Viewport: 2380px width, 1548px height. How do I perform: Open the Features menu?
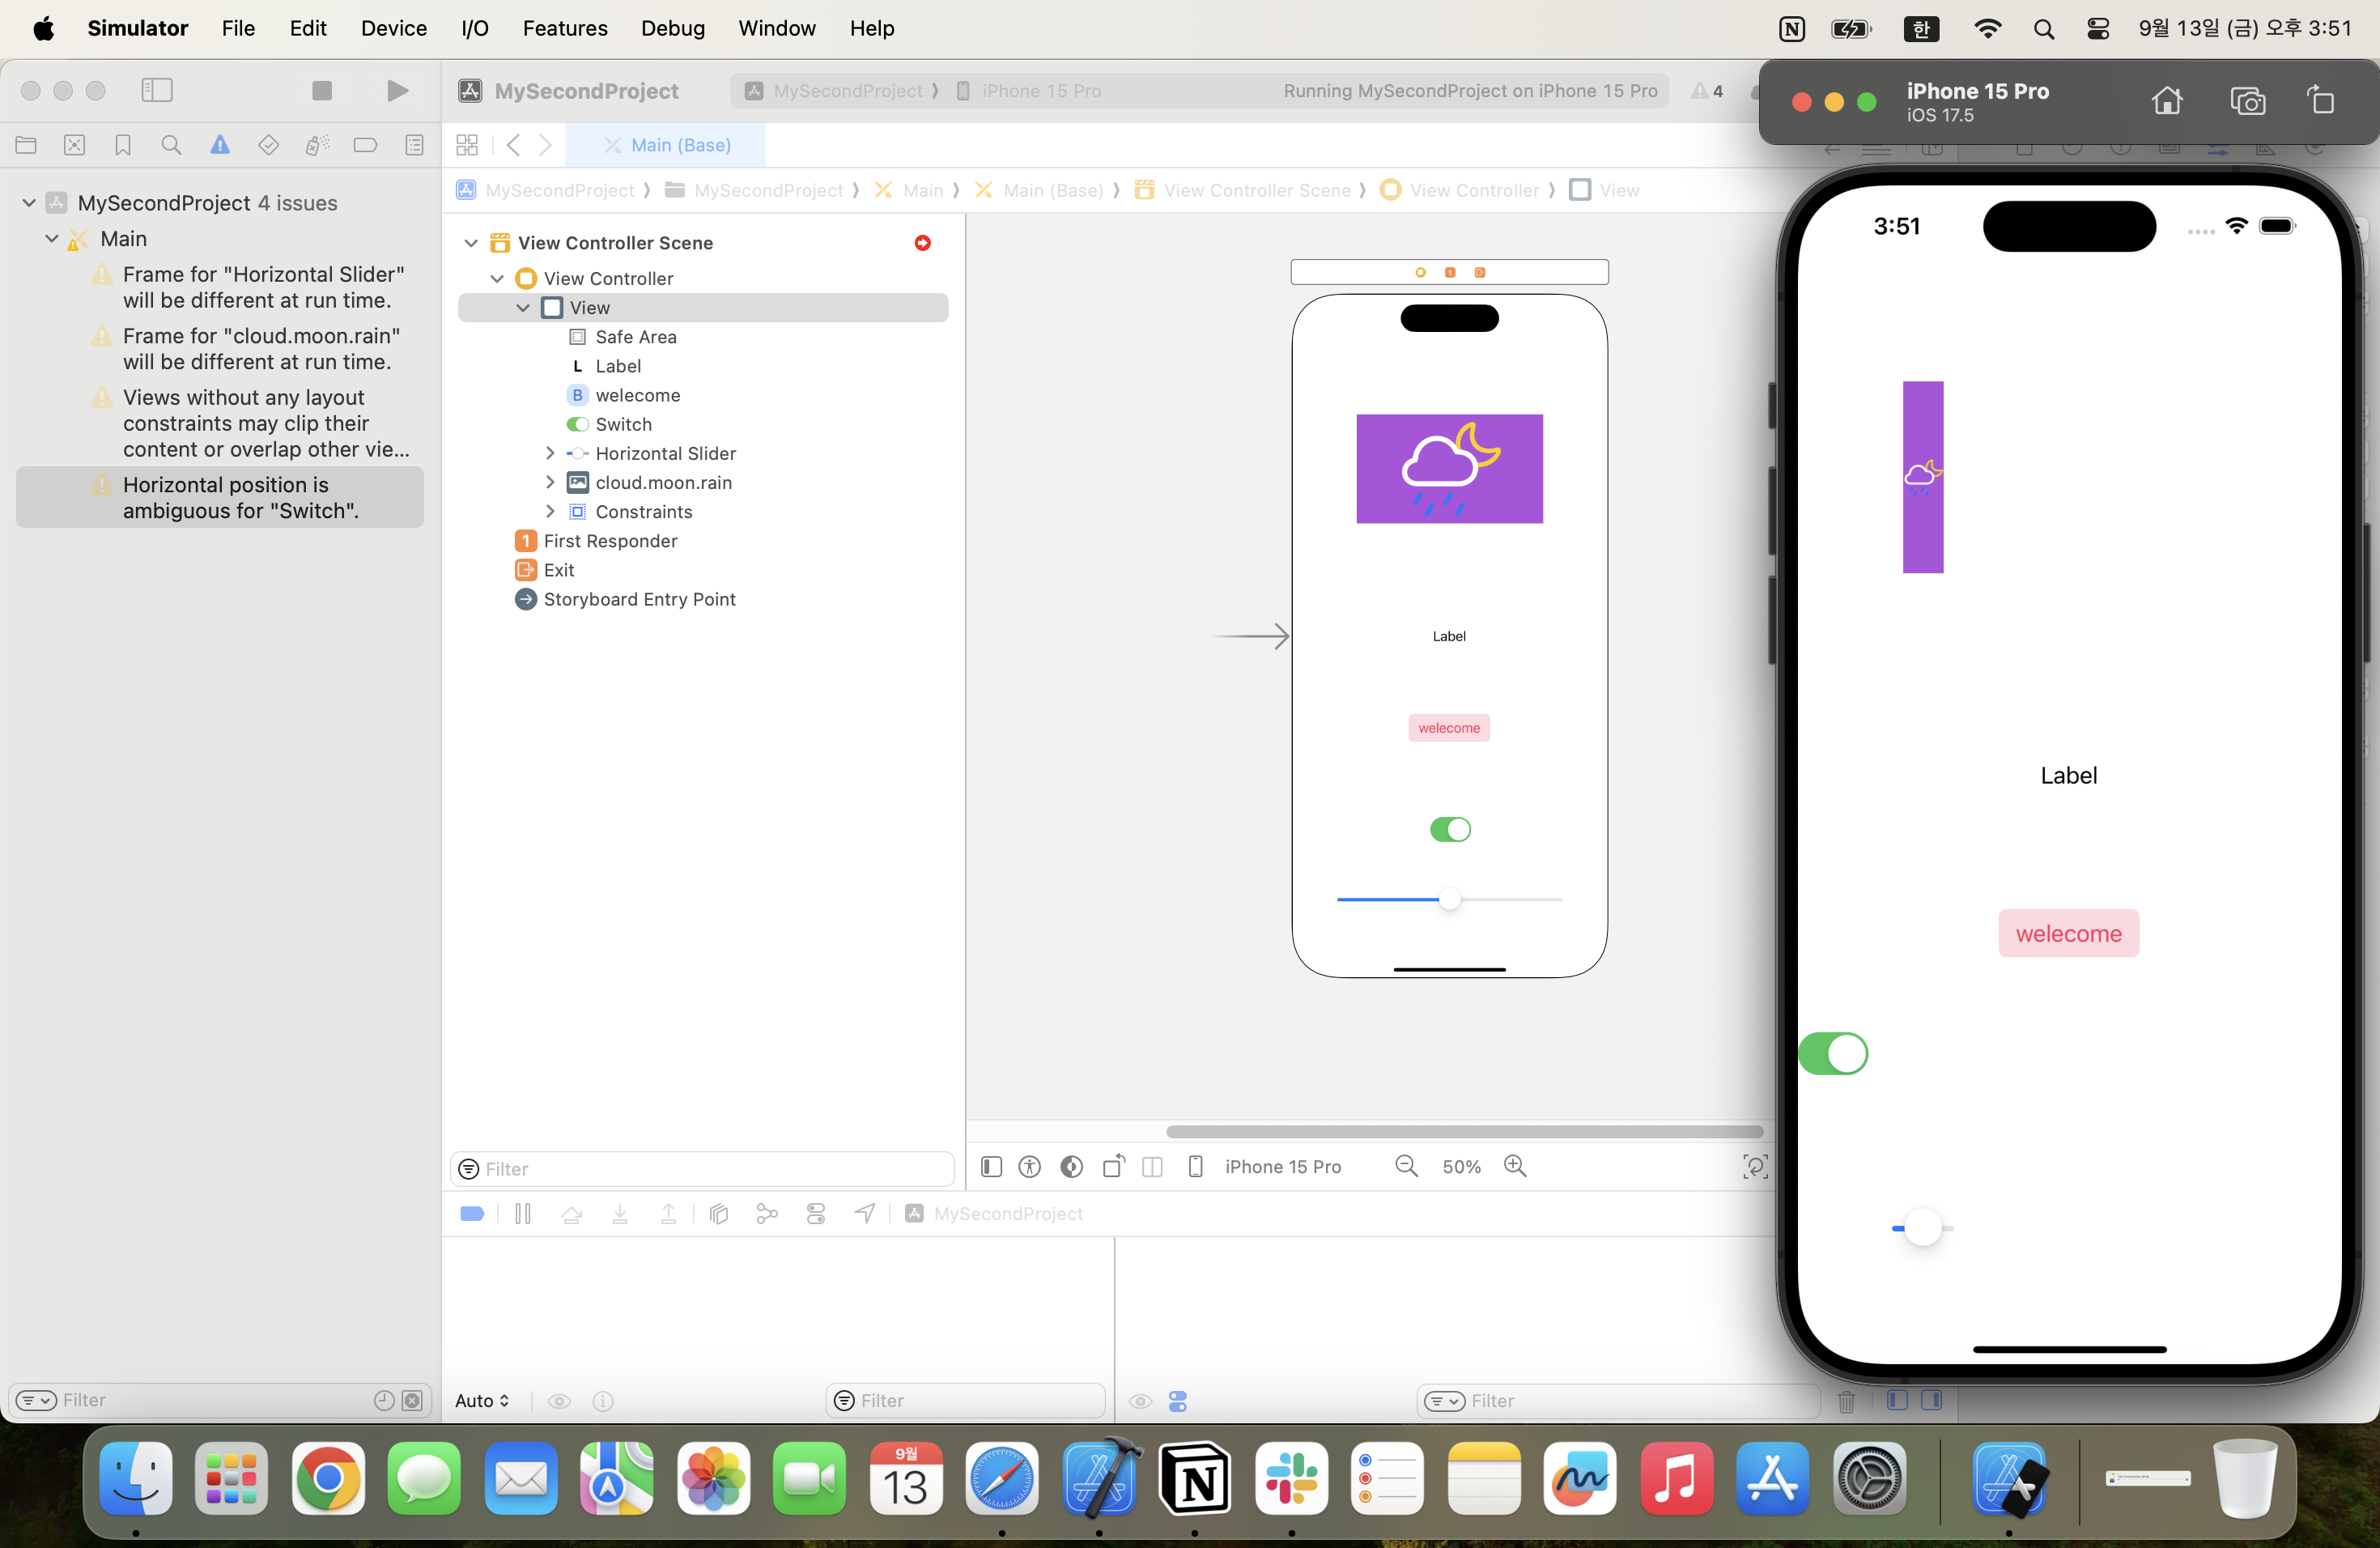click(x=564, y=28)
